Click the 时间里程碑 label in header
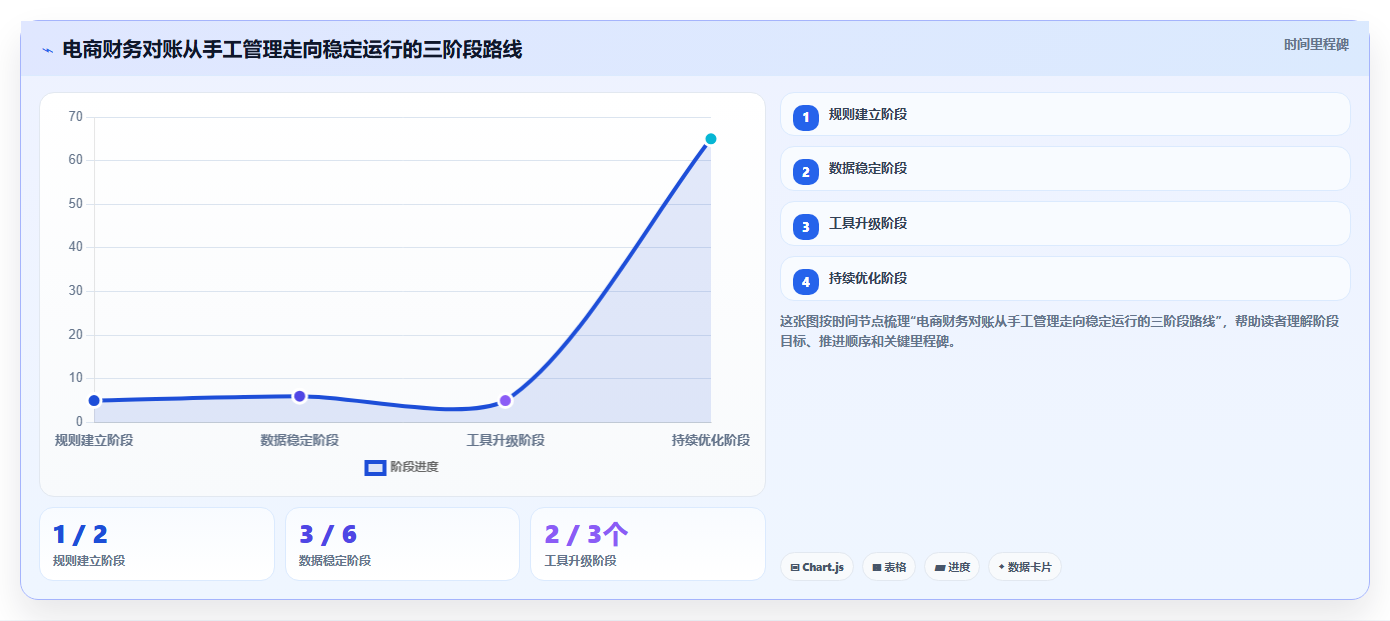Viewport: 1390px width, 621px height. (1316, 45)
